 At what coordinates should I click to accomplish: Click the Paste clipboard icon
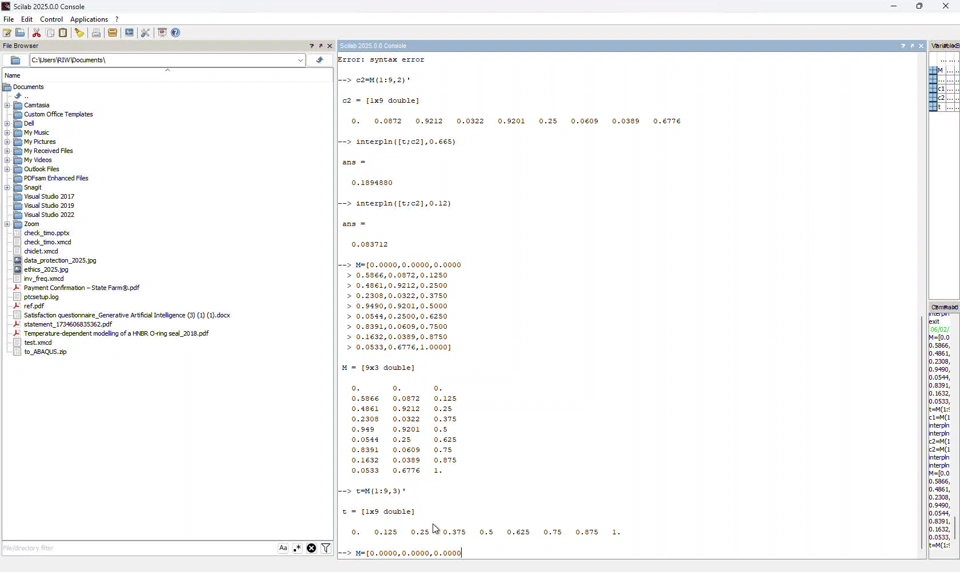tap(63, 33)
